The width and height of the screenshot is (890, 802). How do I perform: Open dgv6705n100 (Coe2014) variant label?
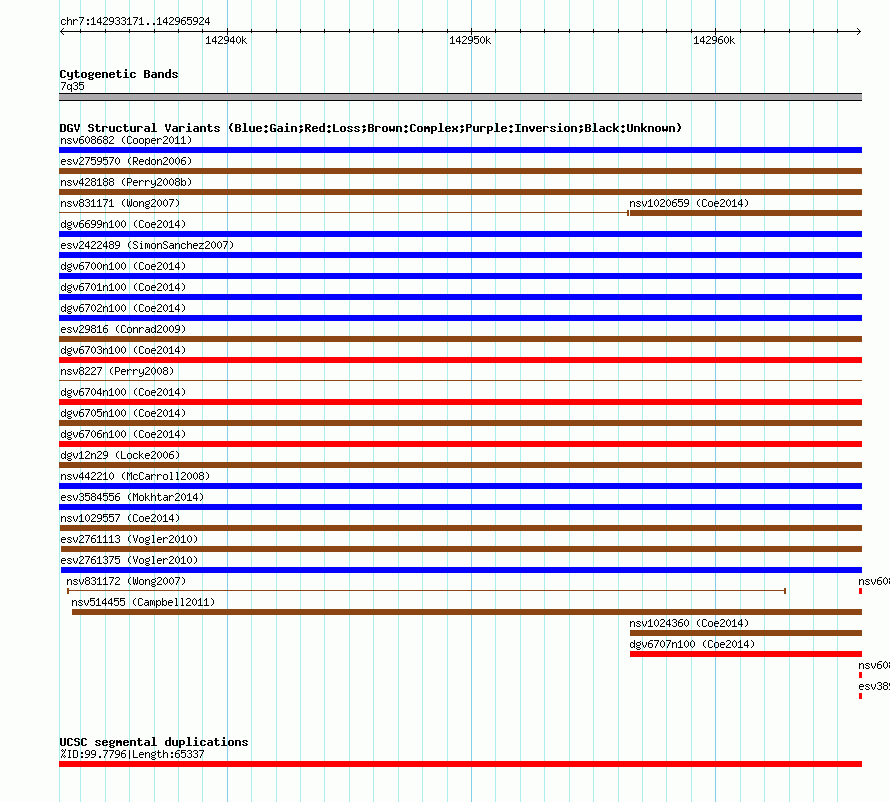123,413
